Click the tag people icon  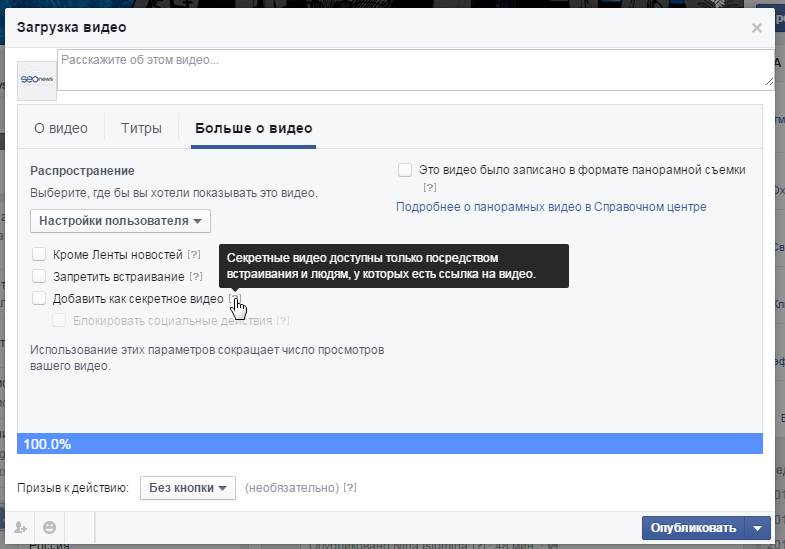pyautogui.click(x=20, y=527)
